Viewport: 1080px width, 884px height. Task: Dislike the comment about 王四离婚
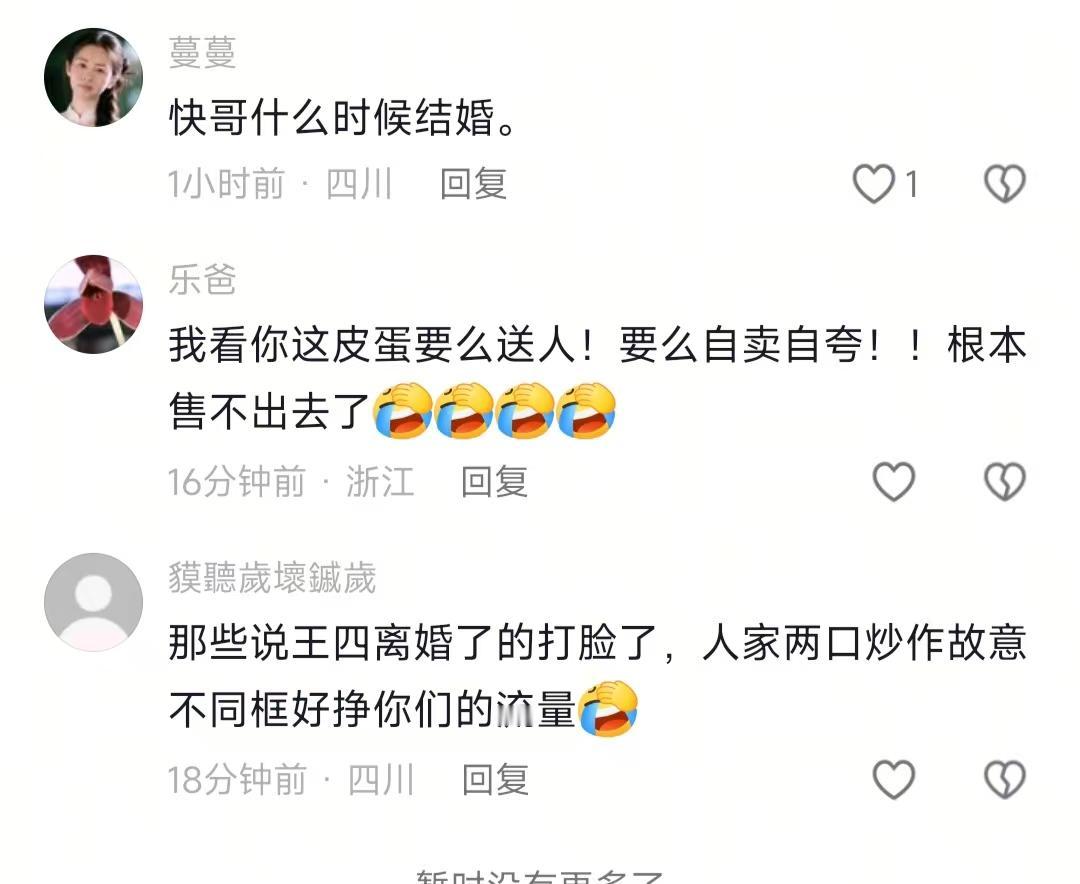click(1005, 779)
